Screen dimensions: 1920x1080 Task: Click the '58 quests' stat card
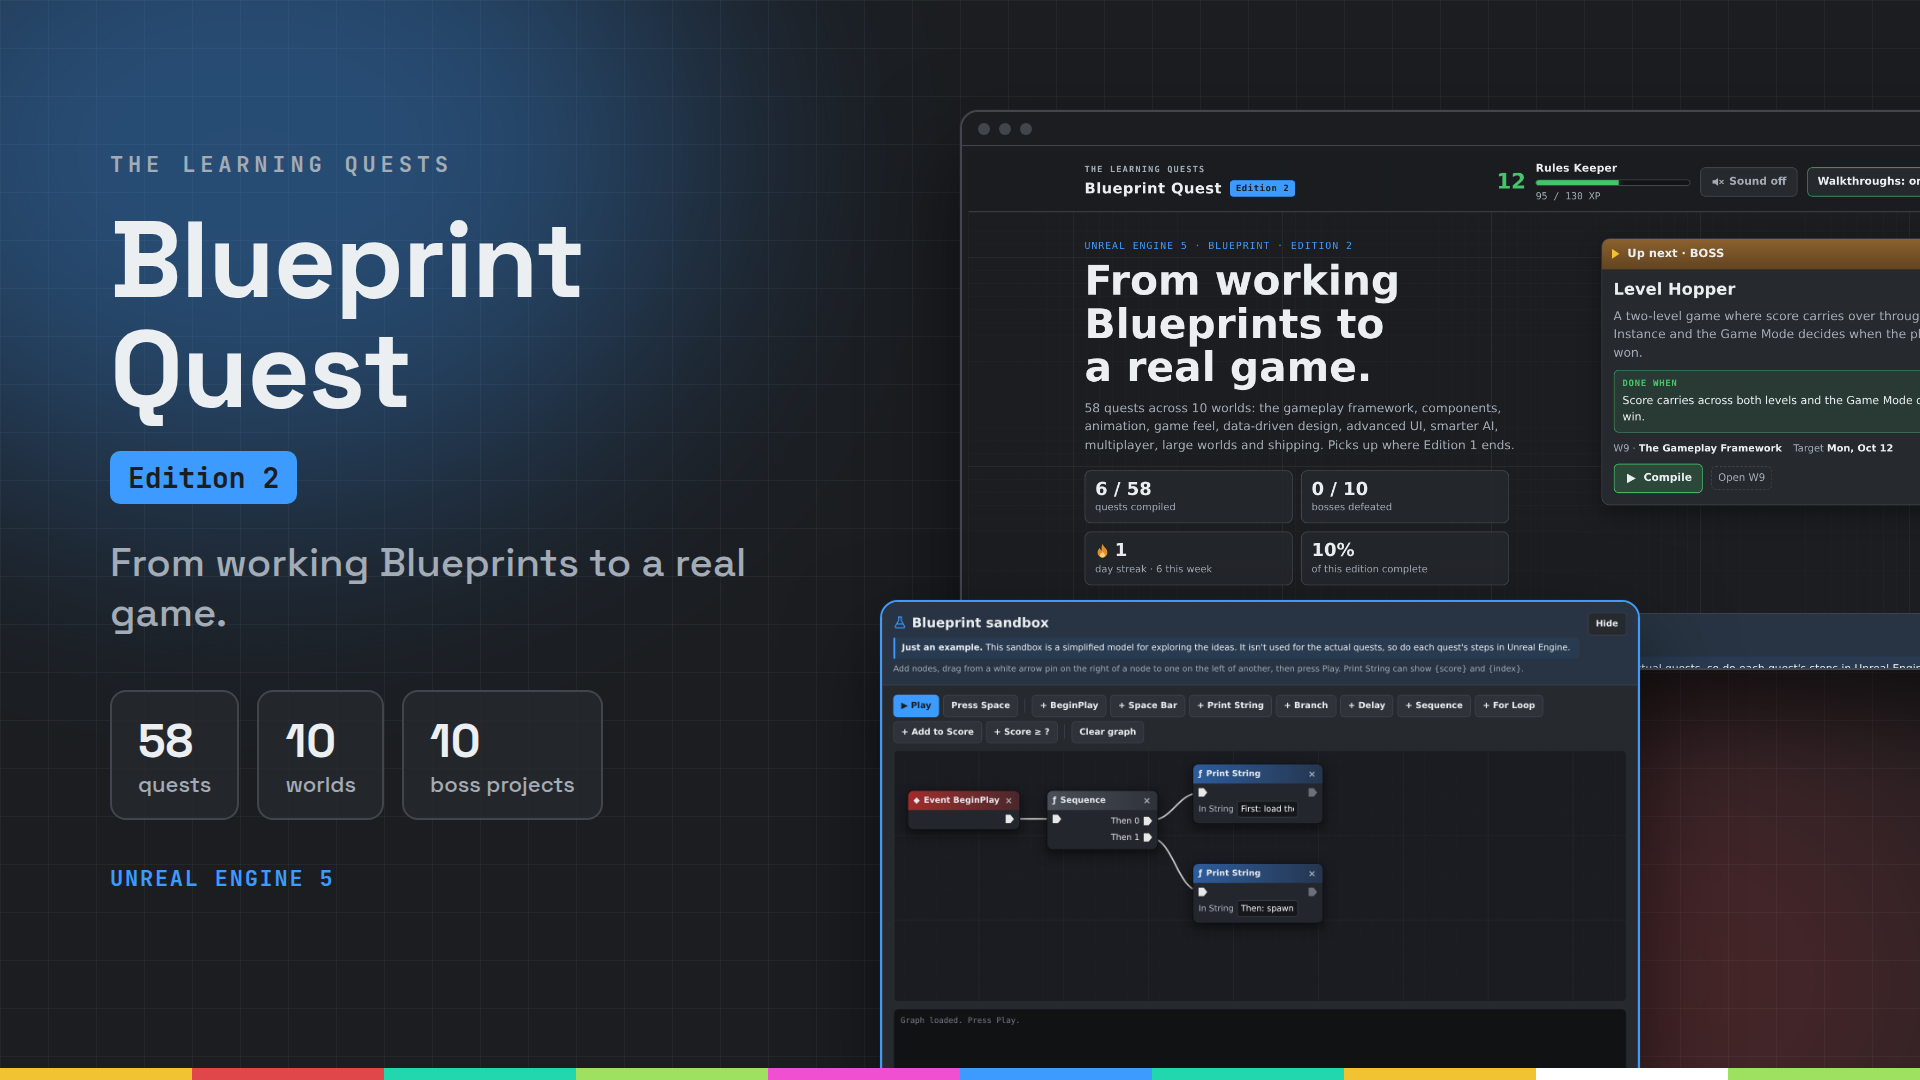click(174, 755)
